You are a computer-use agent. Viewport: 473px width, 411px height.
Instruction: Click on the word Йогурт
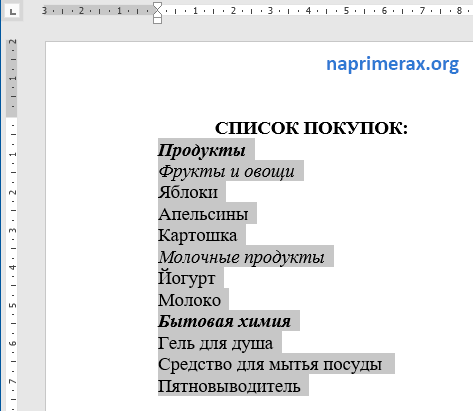click(x=187, y=278)
